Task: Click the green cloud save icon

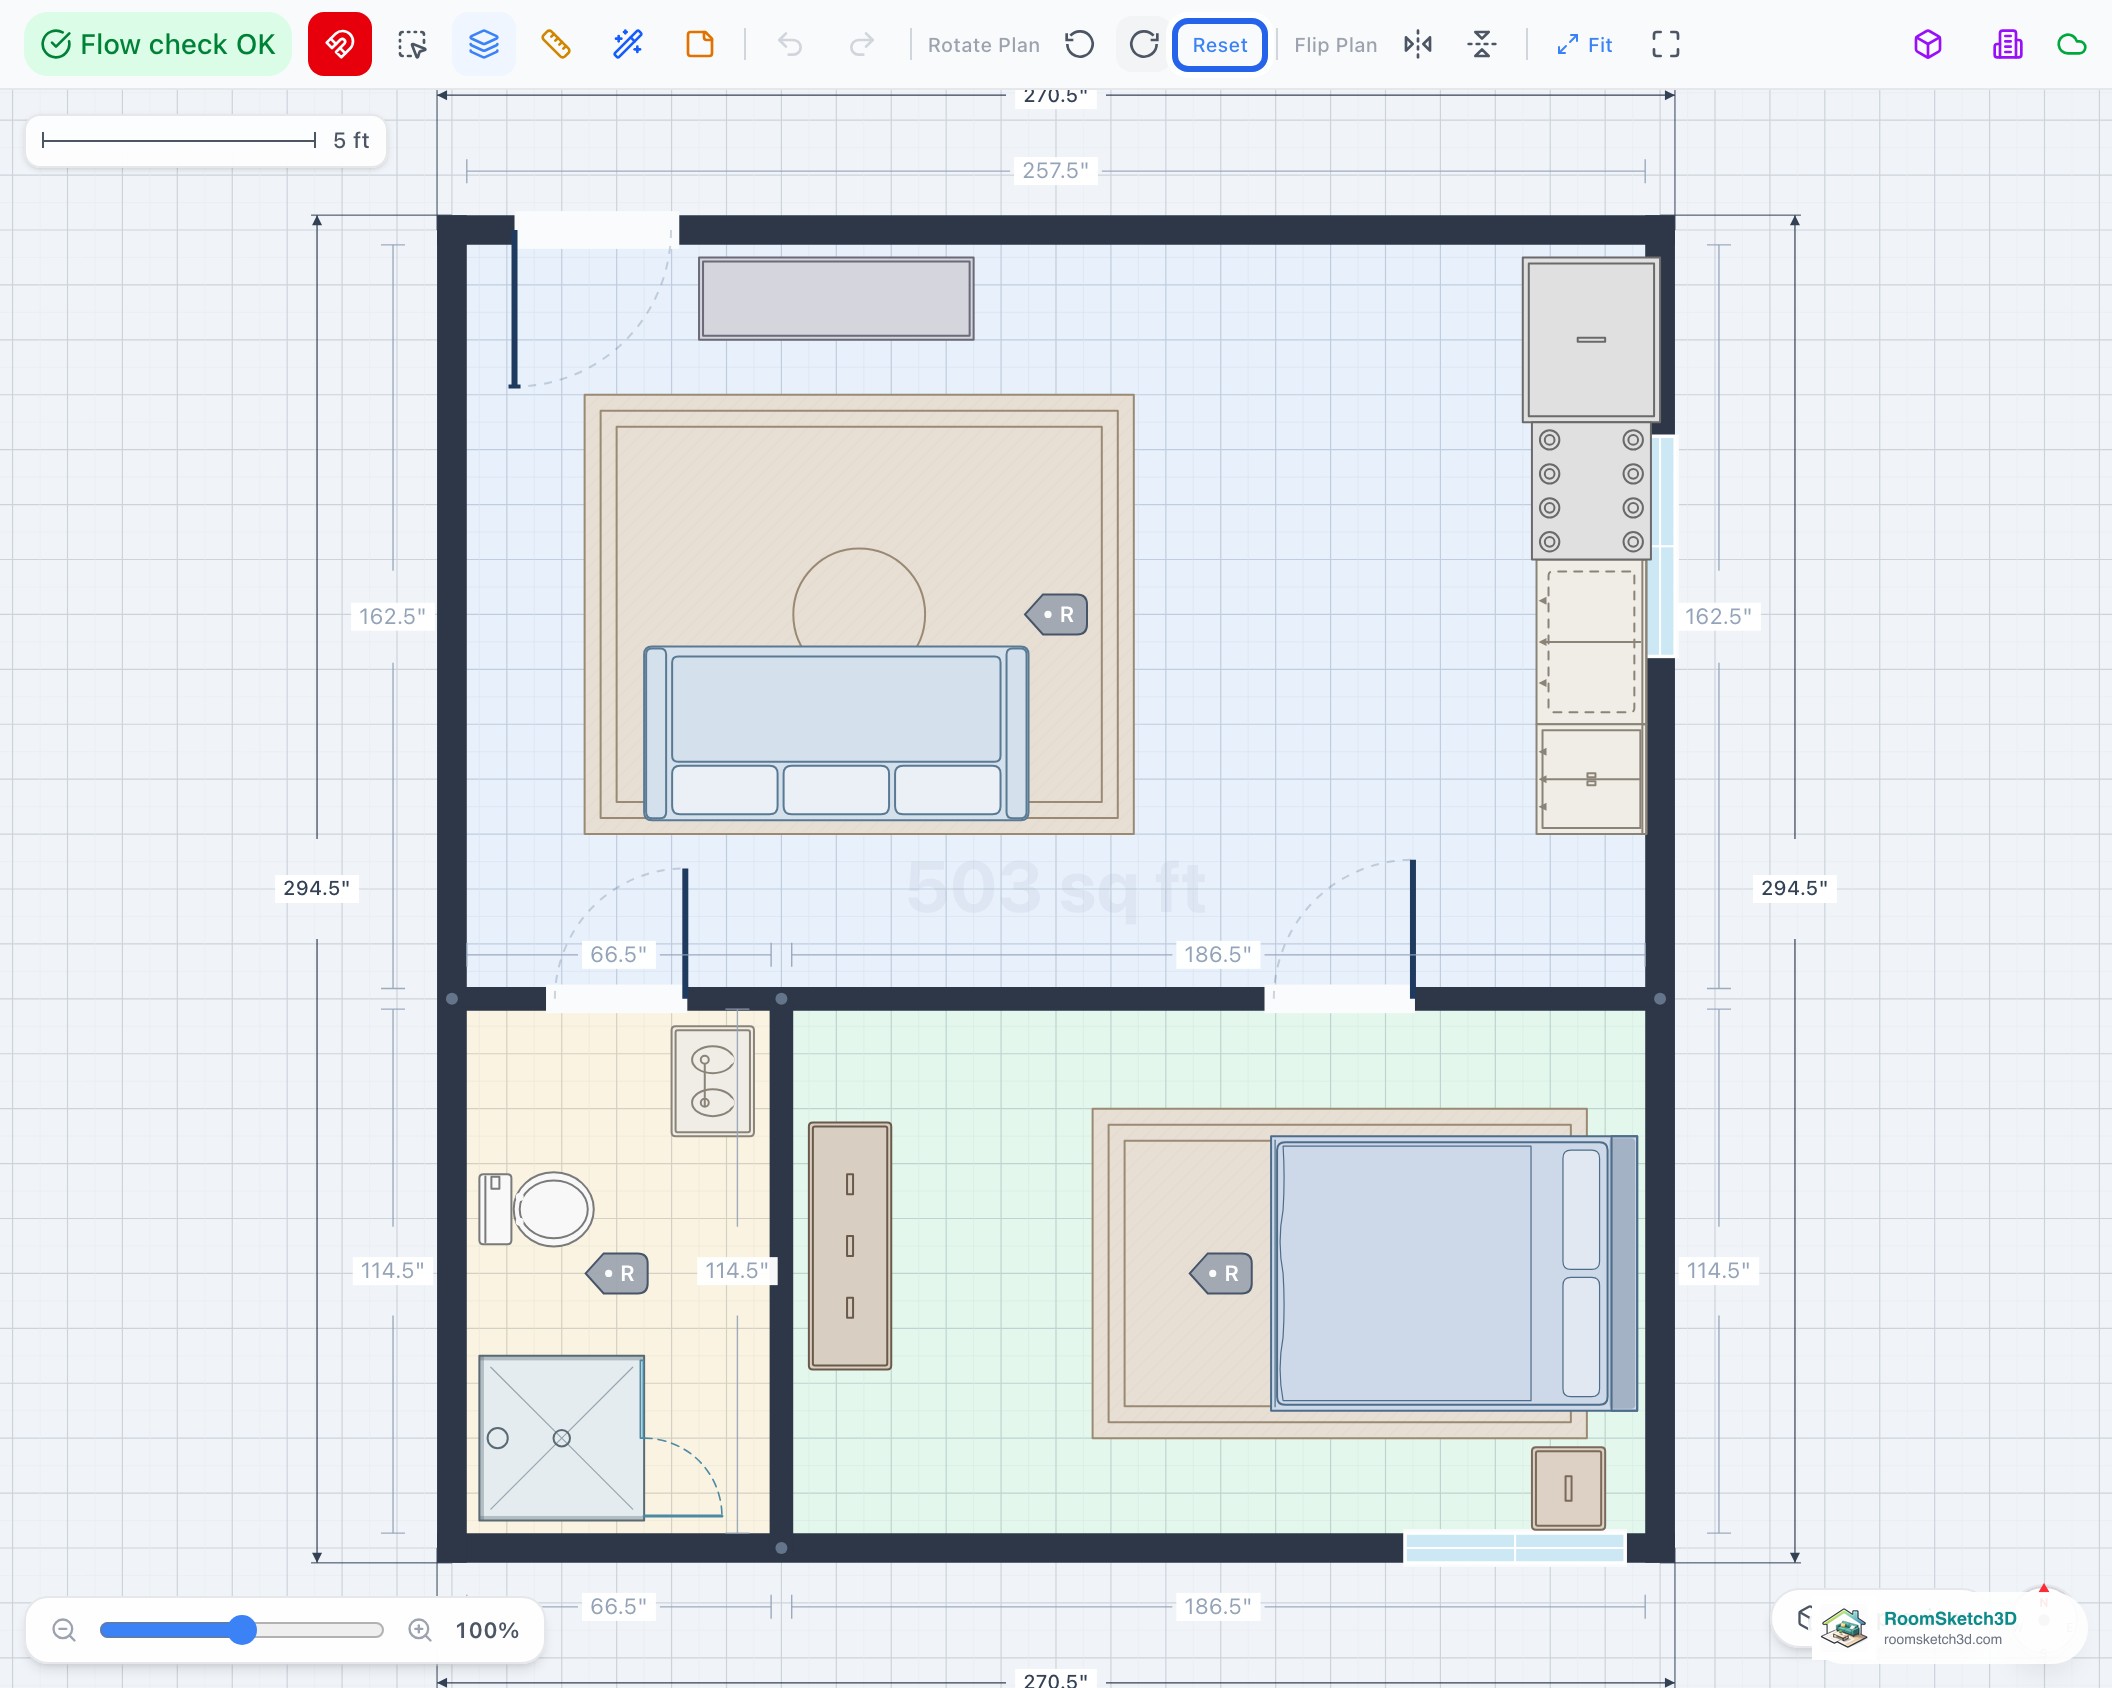Action: pyautogui.click(x=2072, y=44)
